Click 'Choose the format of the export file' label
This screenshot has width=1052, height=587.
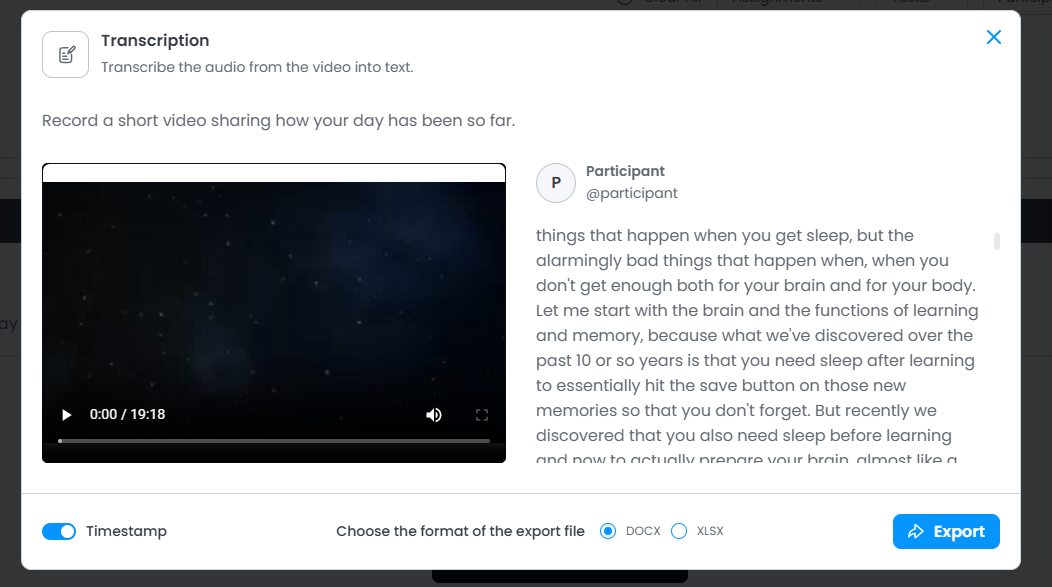coord(460,531)
